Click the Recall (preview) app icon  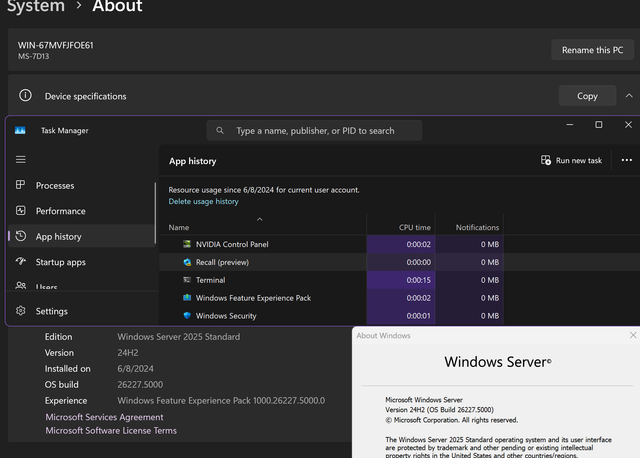click(x=187, y=262)
